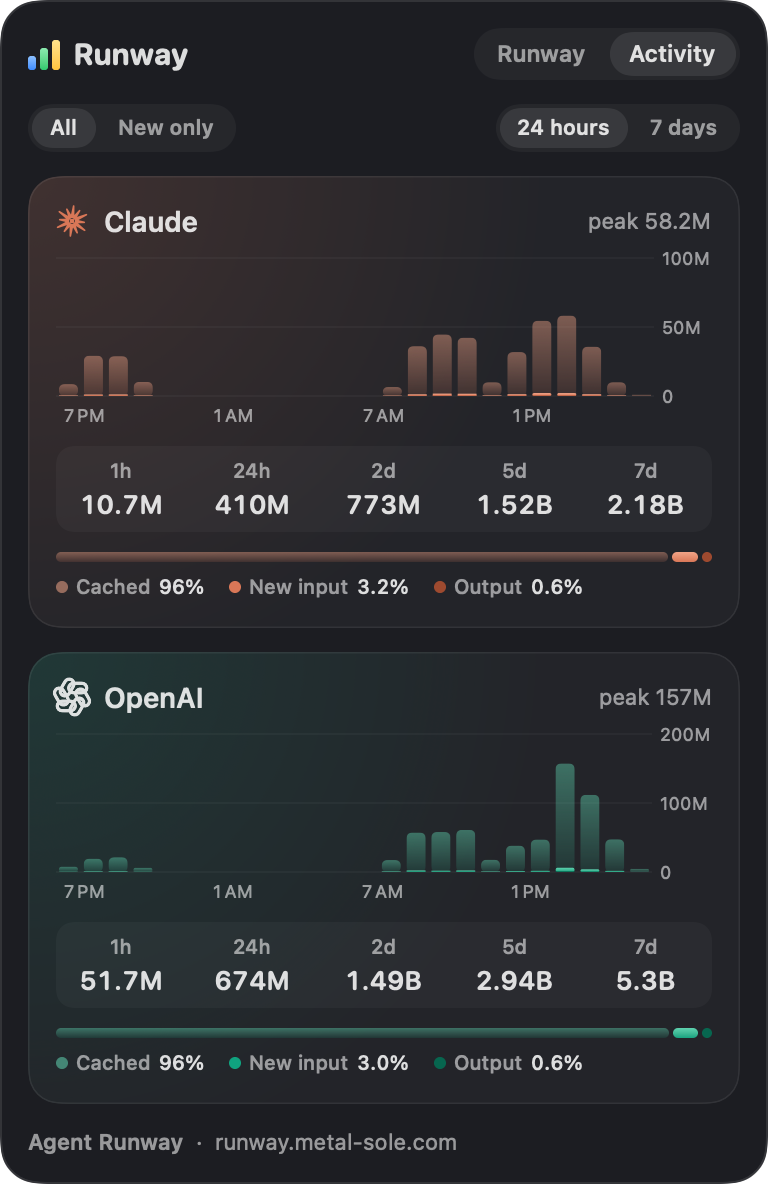
Task: Open the runway.metal-sole.com link
Action: tap(336, 1142)
